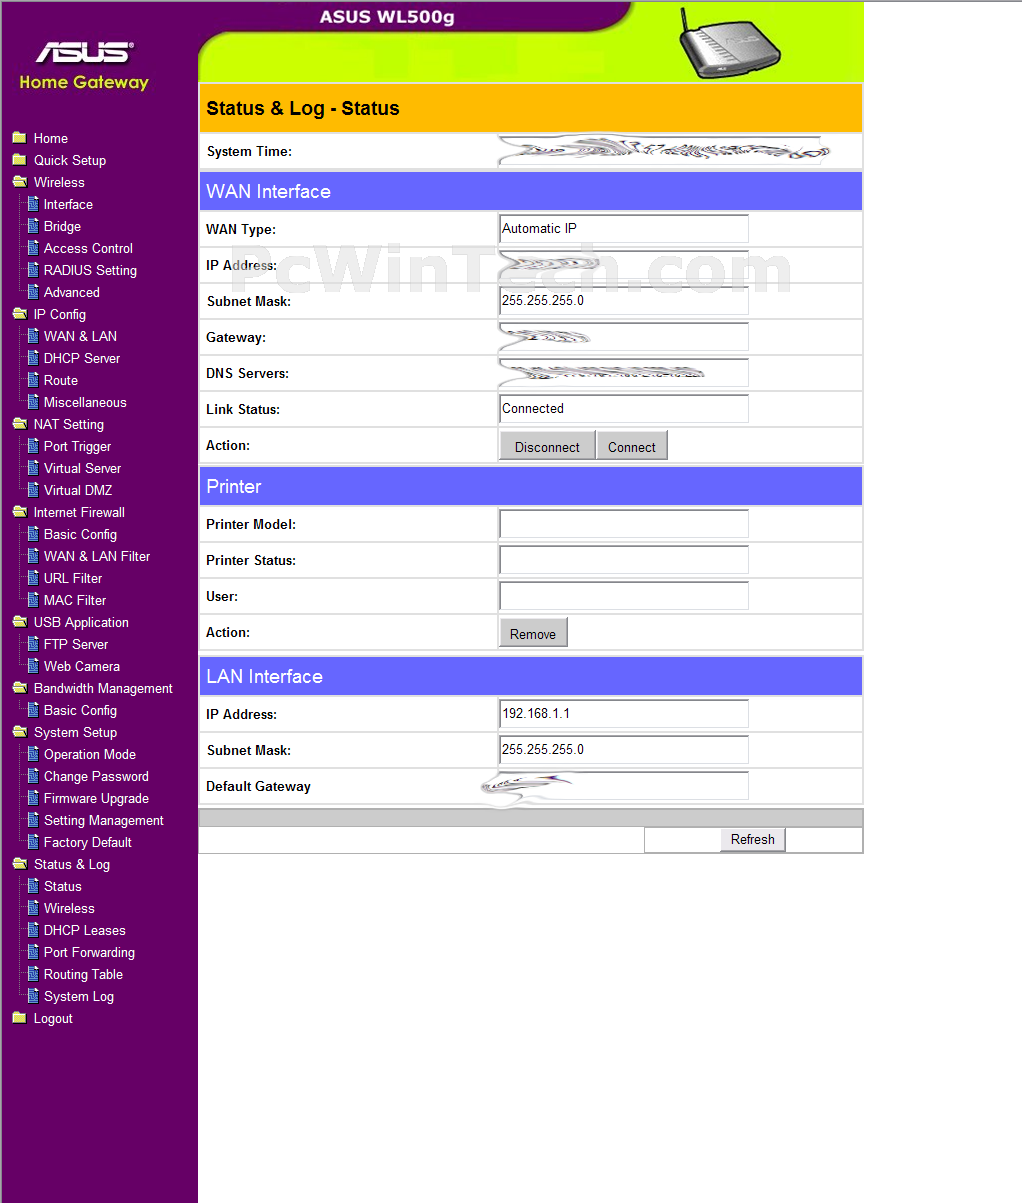Click the LAN Subnet Mask field
The height and width of the screenshot is (1203, 1022).
[x=624, y=750]
